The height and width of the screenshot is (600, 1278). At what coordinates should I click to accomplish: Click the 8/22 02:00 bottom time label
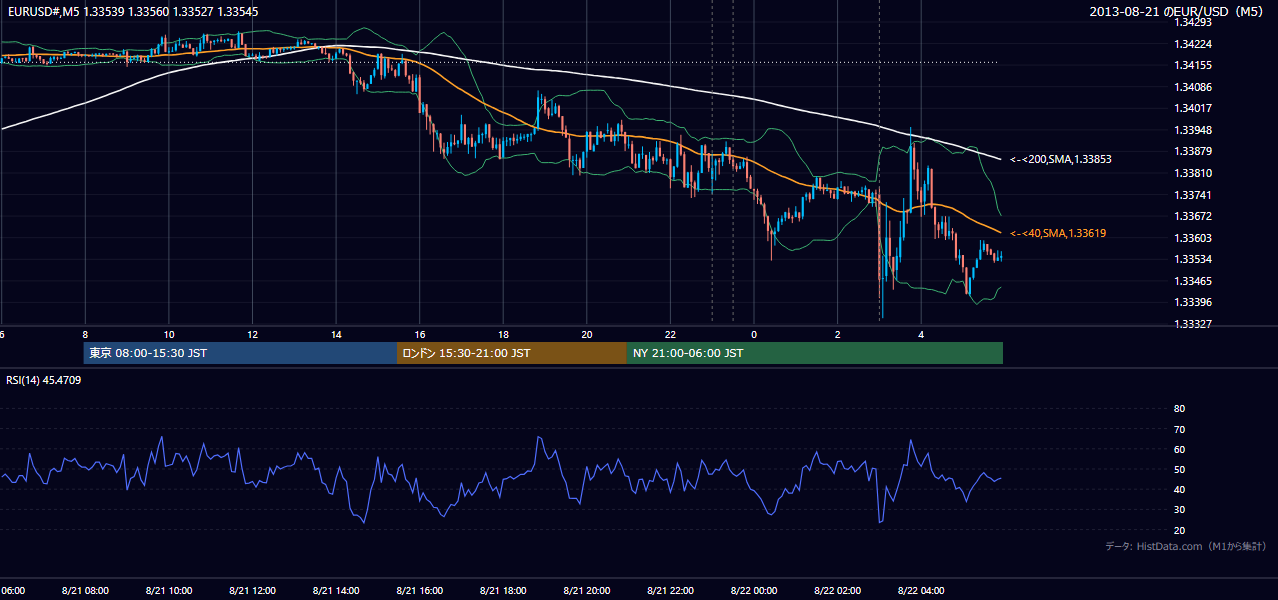(838, 591)
